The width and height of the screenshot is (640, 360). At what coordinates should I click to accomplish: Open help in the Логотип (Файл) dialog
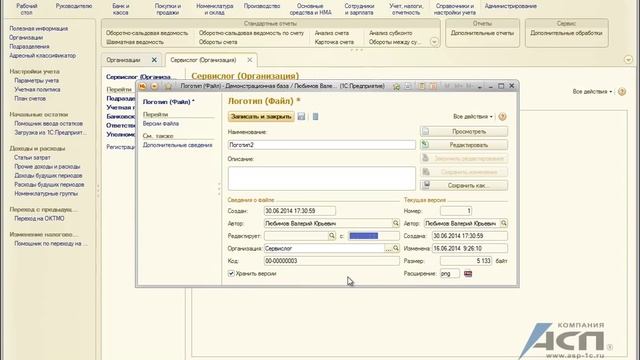pos(502,117)
